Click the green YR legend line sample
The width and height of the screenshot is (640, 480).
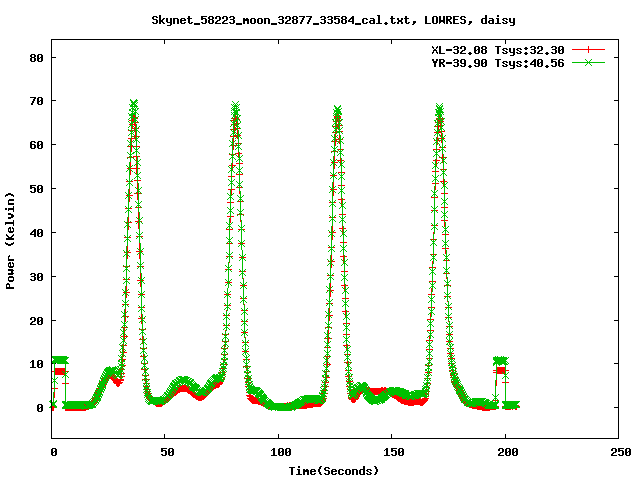588,62
